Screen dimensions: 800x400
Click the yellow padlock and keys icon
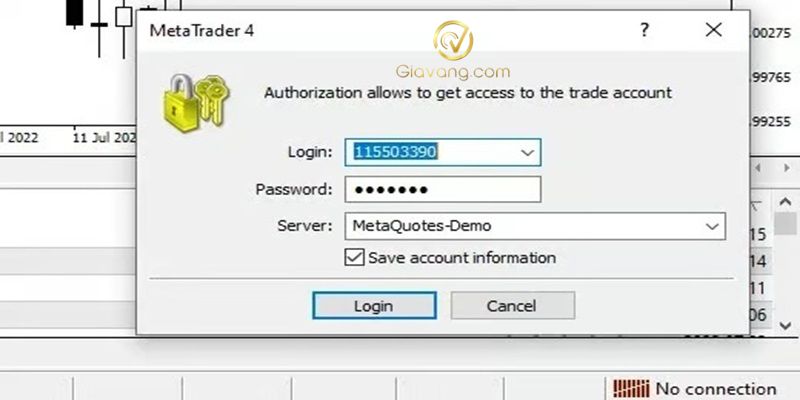(196, 103)
